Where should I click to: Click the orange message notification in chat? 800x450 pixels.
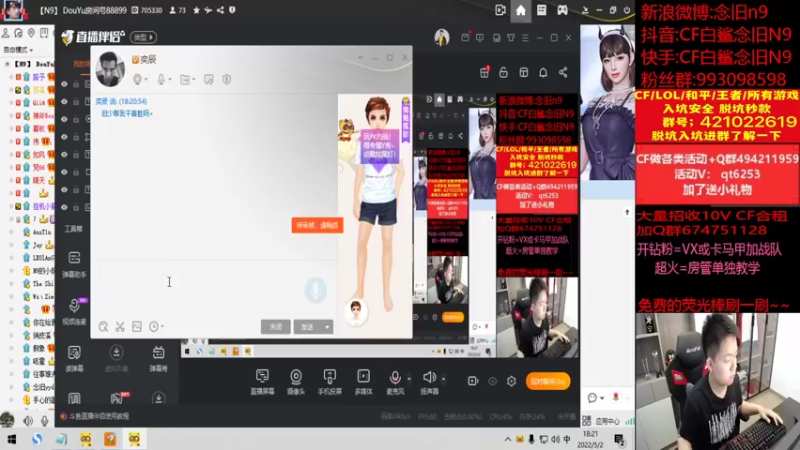coord(317,225)
